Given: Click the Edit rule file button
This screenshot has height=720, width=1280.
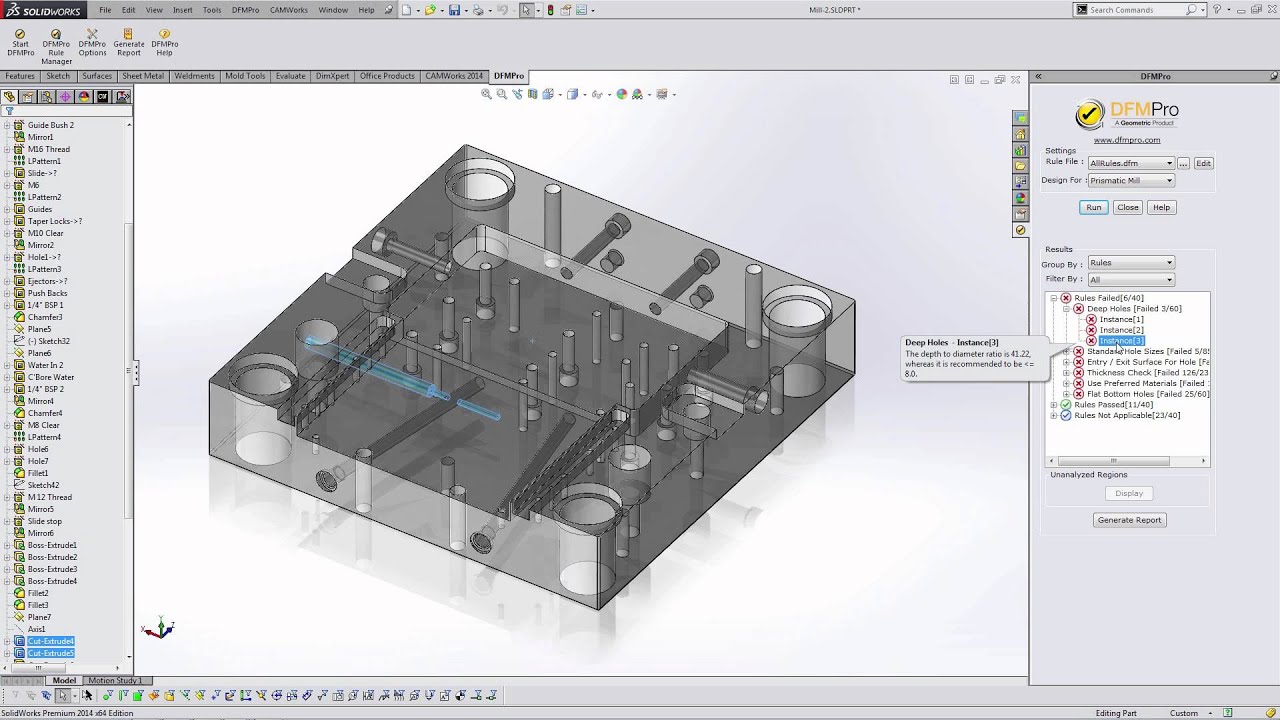Looking at the screenshot, I should (x=1203, y=163).
